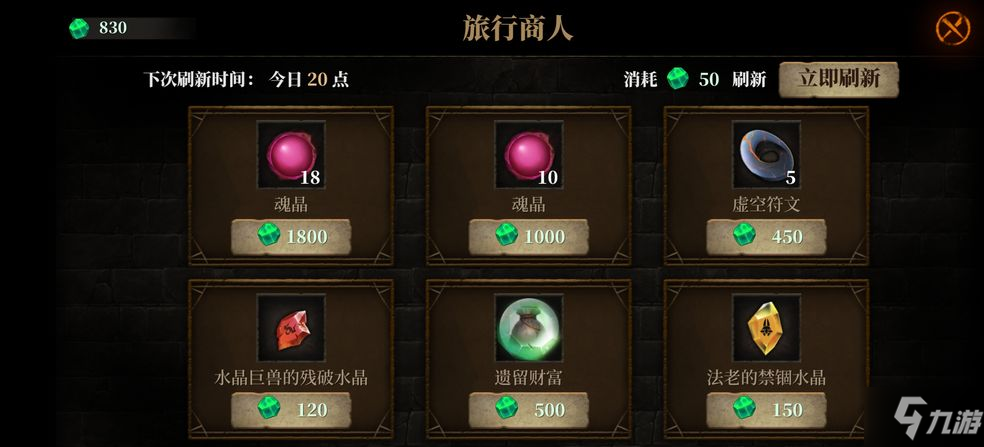984x447 pixels.
Task: Tap the 旅行商人 title heading
Action: [x=518, y=29]
